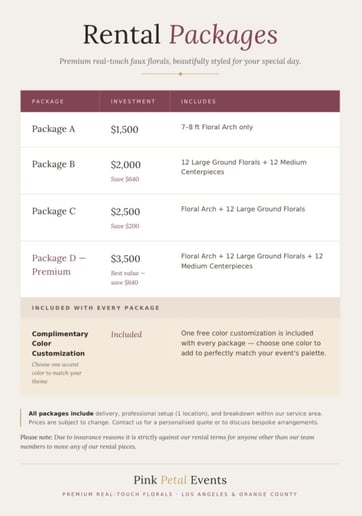Select the INCLUDES column header
362x516 pixels.
click(x=198, y=101)
